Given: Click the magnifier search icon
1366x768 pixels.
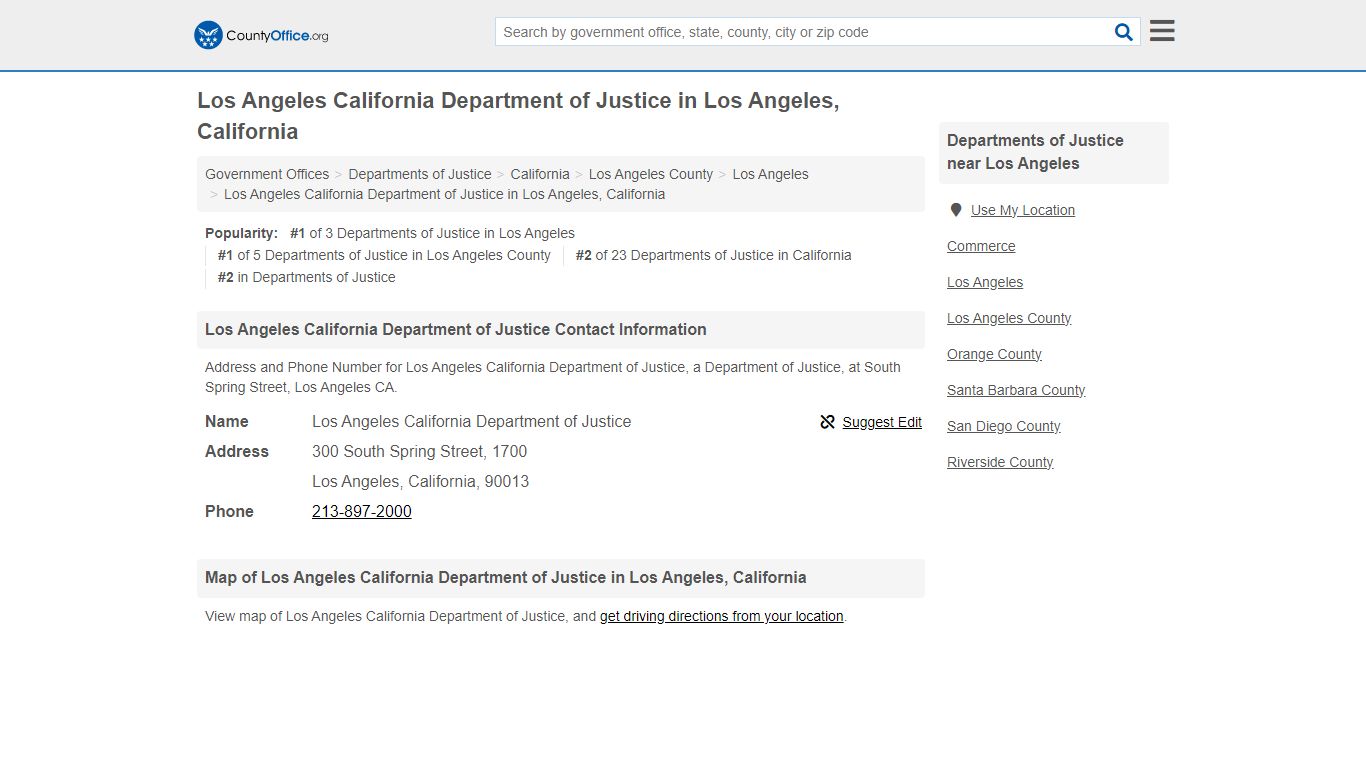Looking at the screenshot, I should pos(1124,32).
